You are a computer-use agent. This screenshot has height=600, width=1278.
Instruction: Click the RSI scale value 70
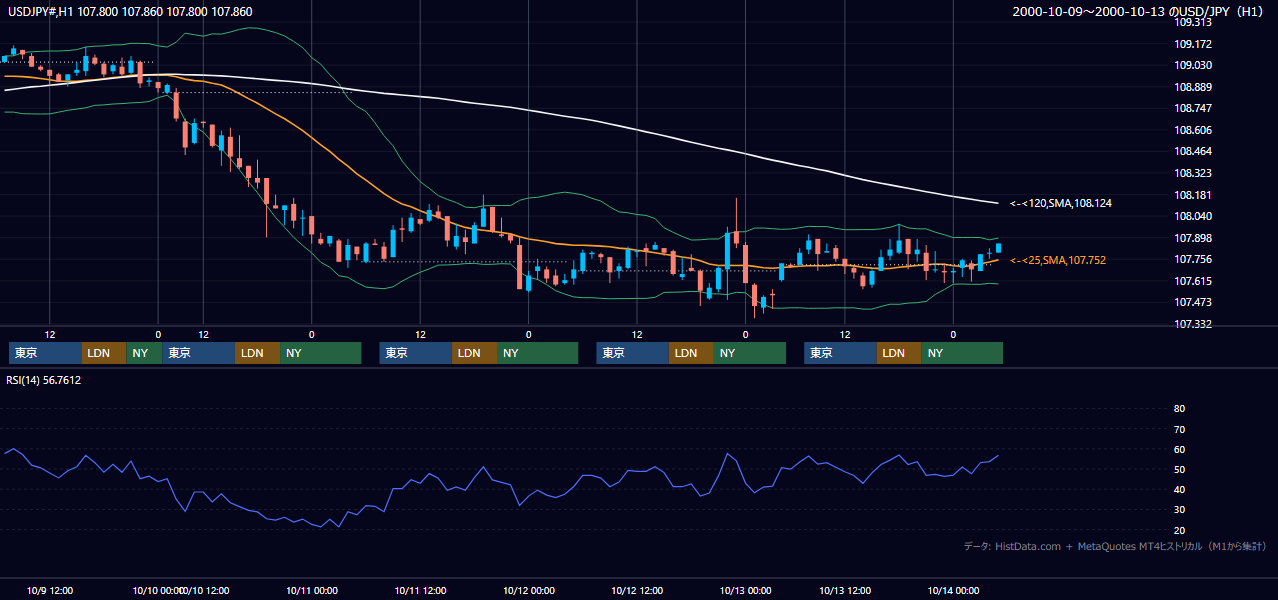(x=1179, y=429)
